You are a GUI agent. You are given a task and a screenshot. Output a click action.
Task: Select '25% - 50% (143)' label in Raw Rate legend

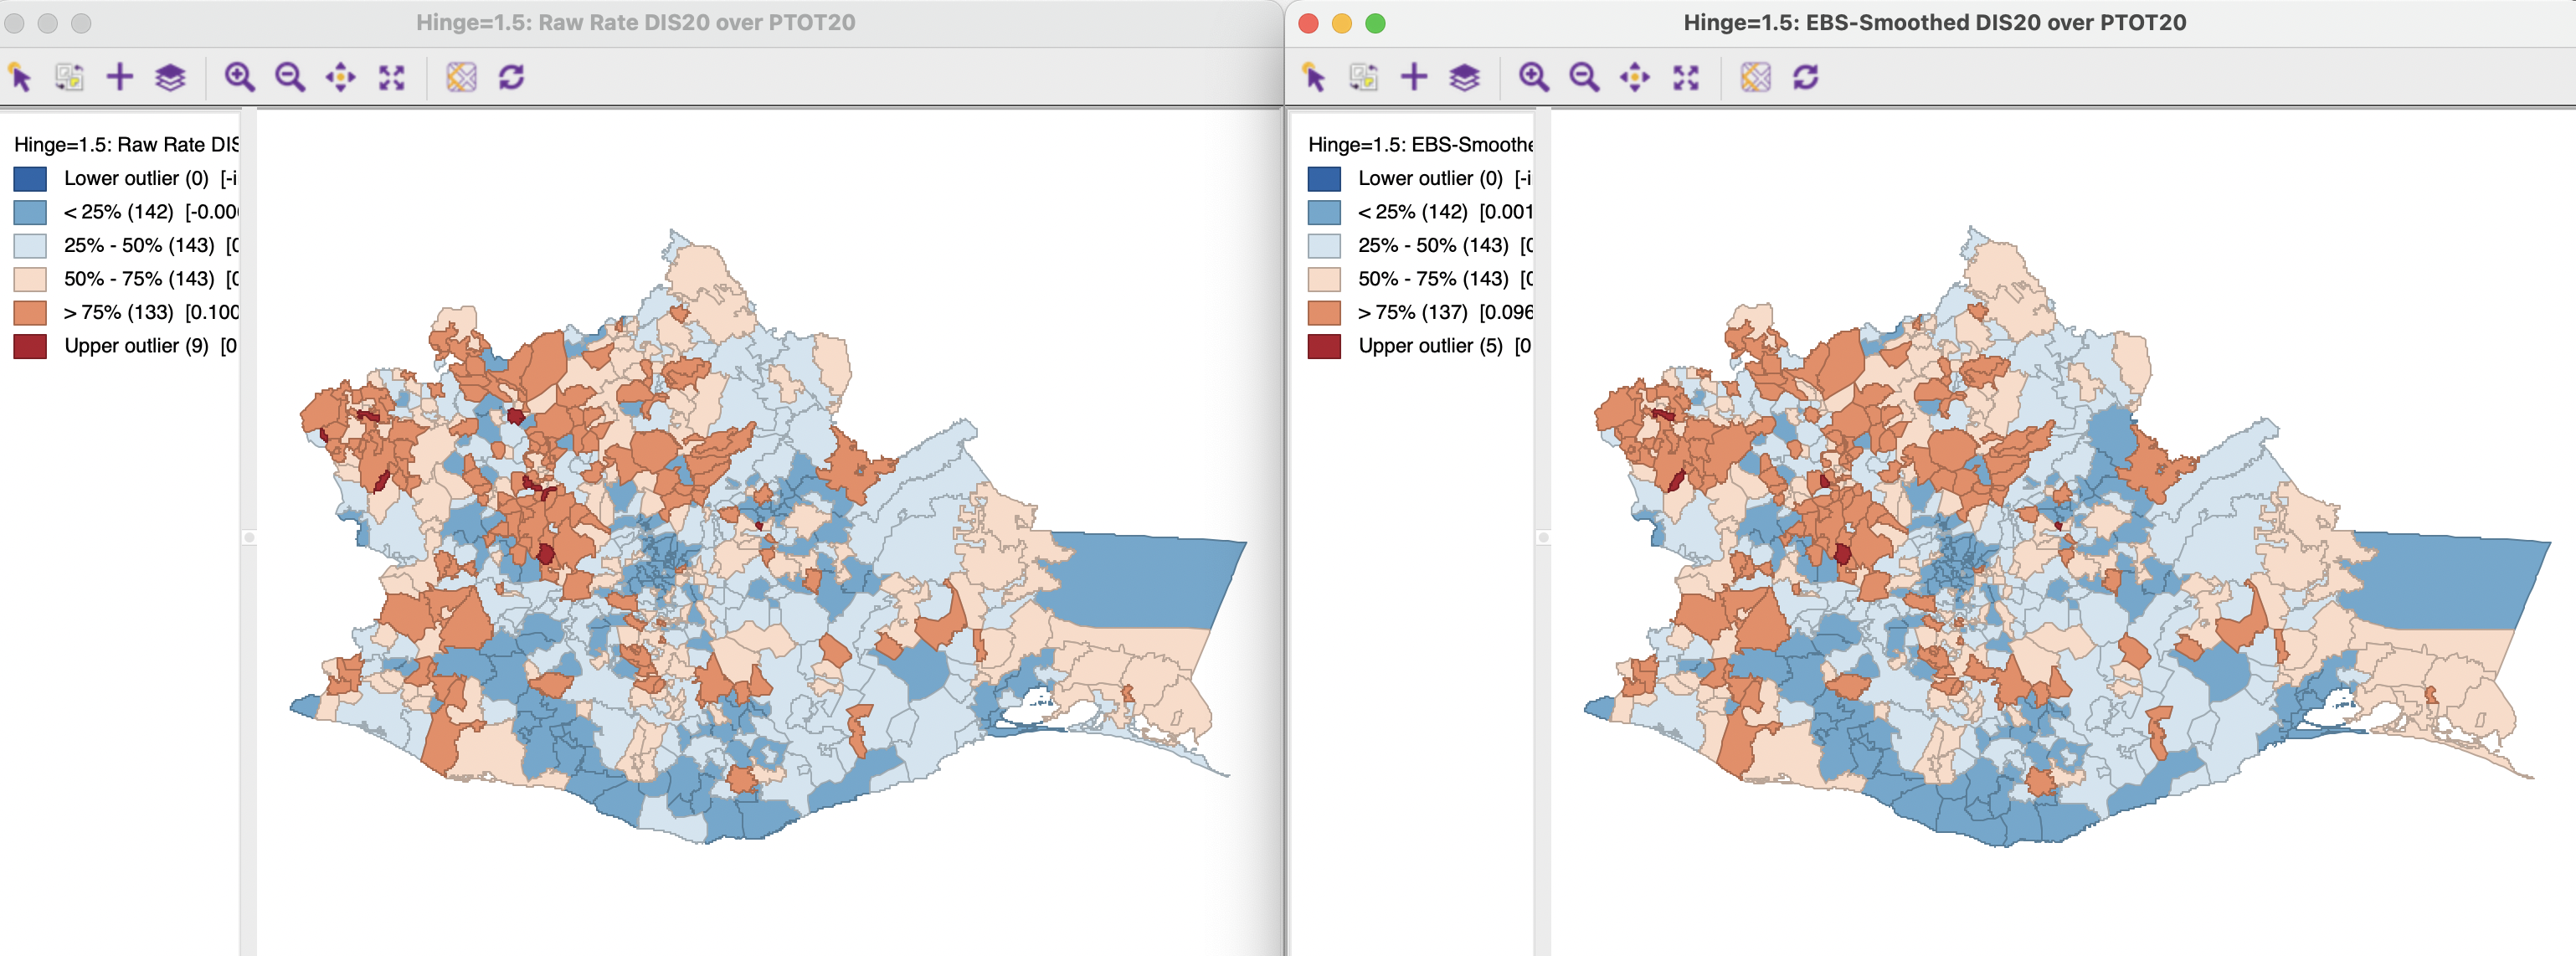pyautogui.click(x=139, y=245)
